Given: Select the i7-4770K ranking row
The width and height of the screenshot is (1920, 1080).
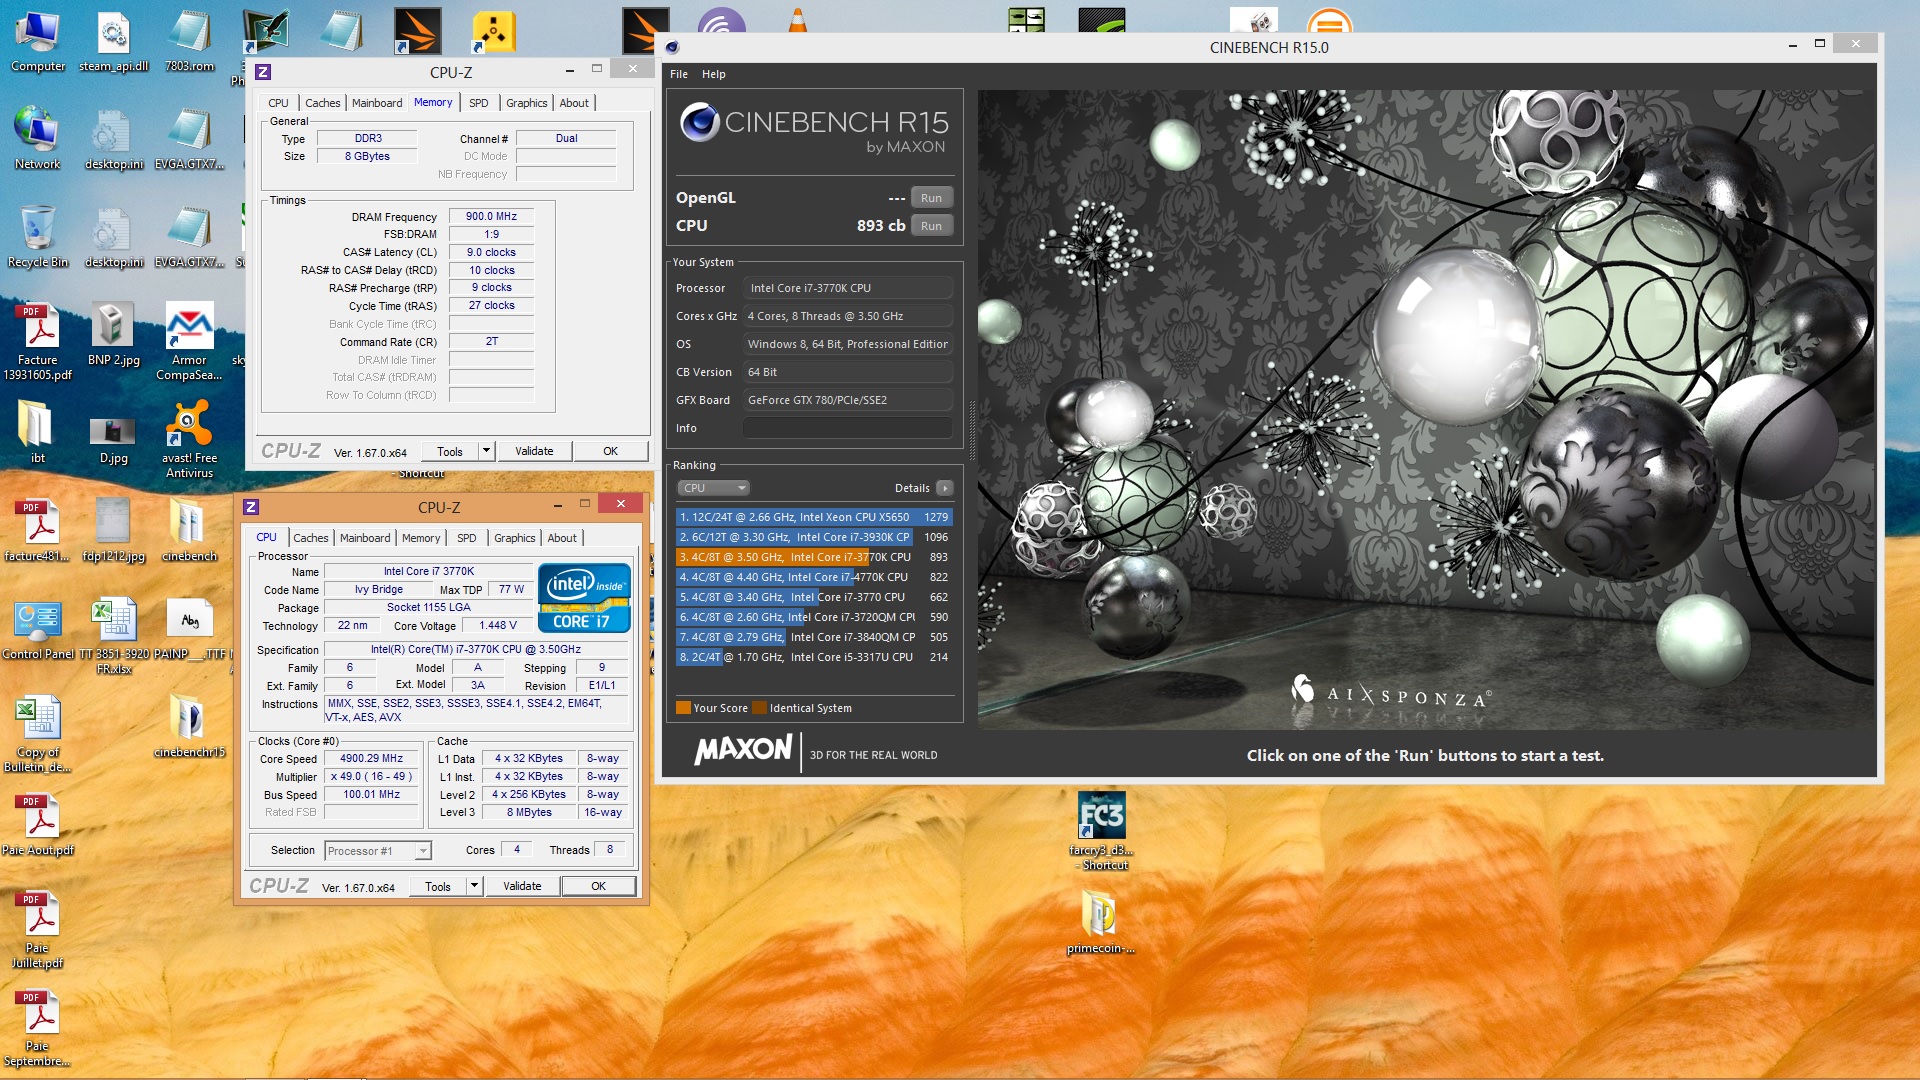Looking at the screenshot, I should pos(814,577).
